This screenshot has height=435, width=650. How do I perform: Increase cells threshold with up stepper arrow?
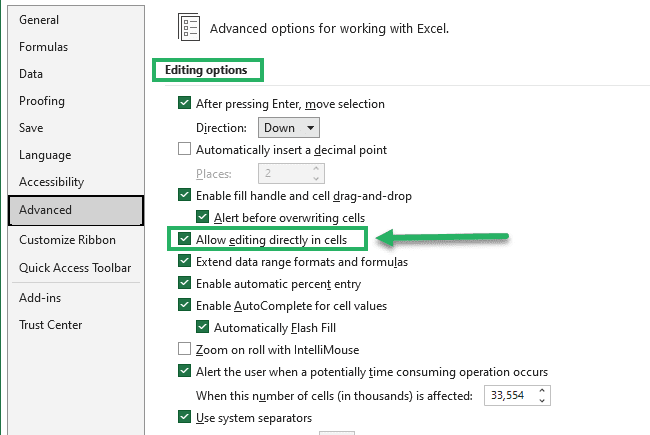pos(542,391)
